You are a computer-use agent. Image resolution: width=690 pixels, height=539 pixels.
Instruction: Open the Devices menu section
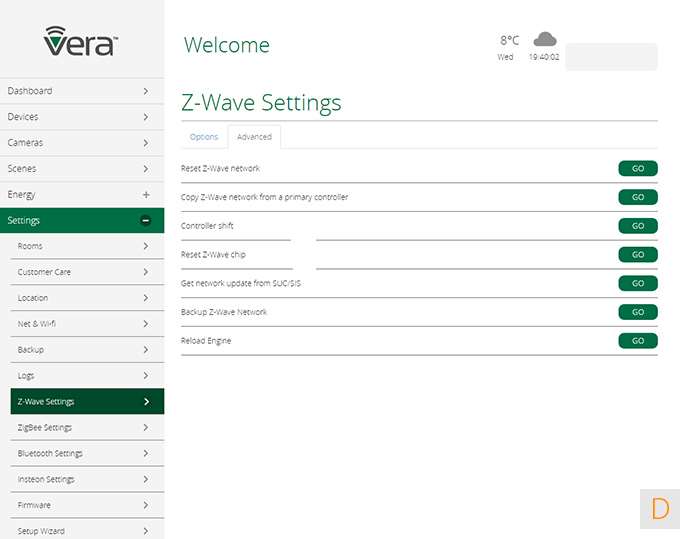[80, 117]
